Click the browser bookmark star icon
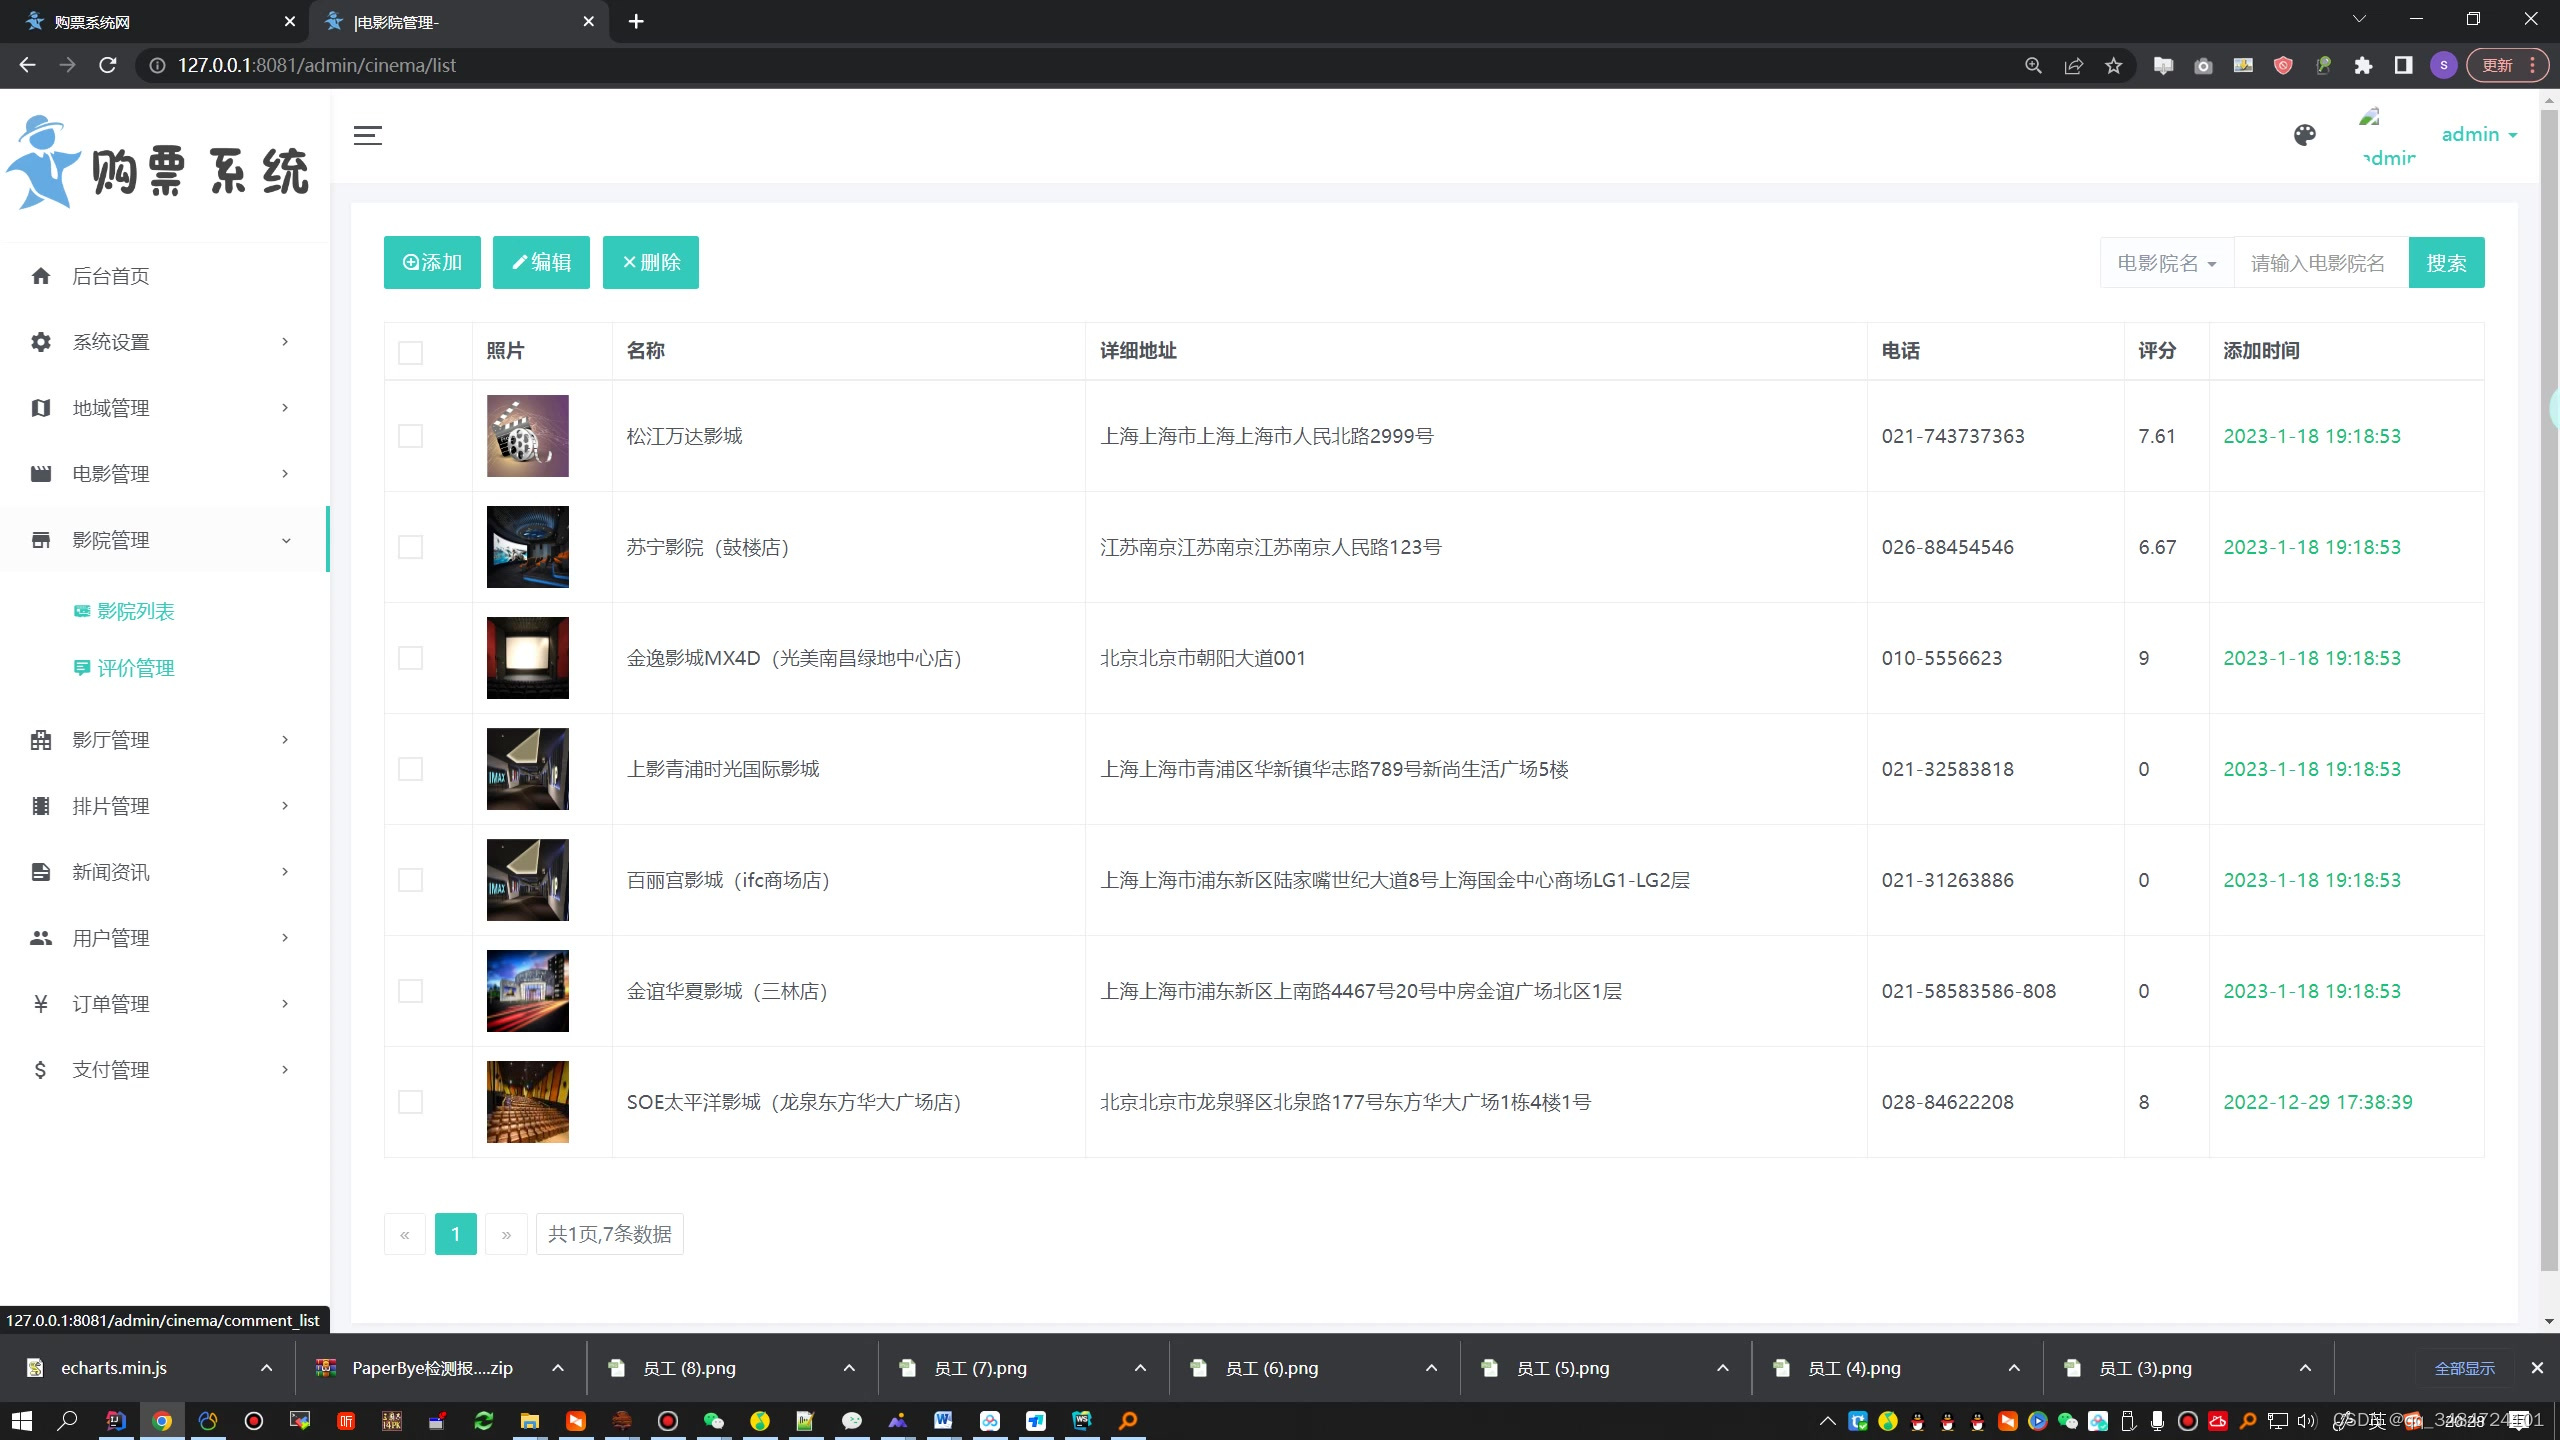This screenshot has width=2560, height=1440. (x=2113, y=66)
